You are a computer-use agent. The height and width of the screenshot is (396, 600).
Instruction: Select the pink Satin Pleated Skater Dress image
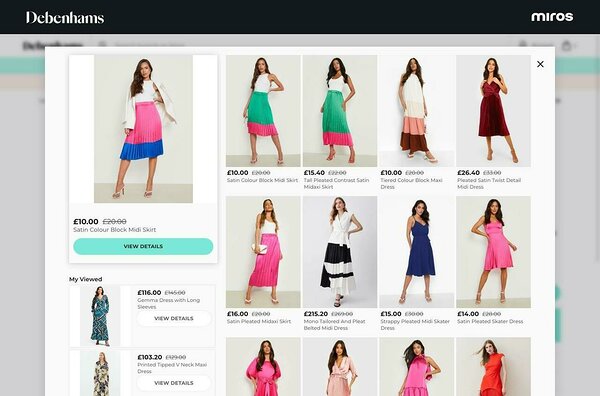tap(493, 252)
